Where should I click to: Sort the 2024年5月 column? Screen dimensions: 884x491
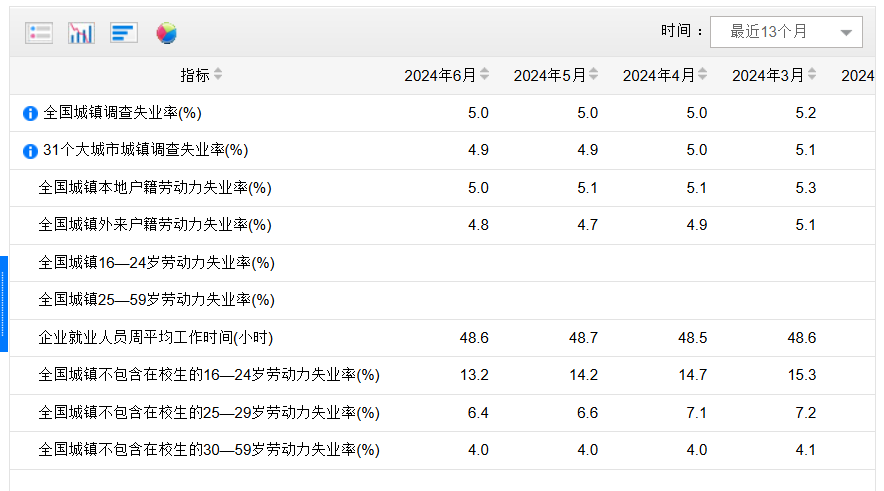(594, 75)
